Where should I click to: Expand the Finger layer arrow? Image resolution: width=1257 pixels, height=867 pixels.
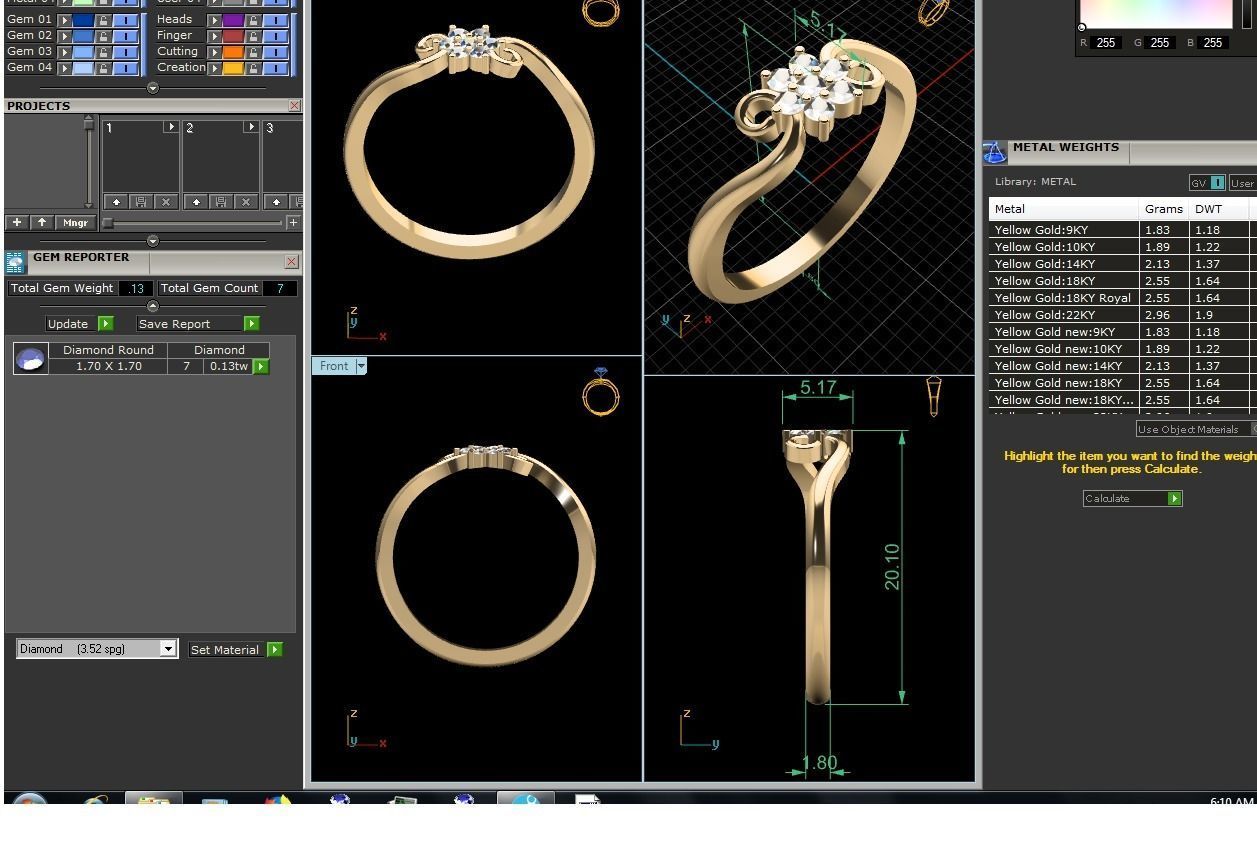pos(215,36)
